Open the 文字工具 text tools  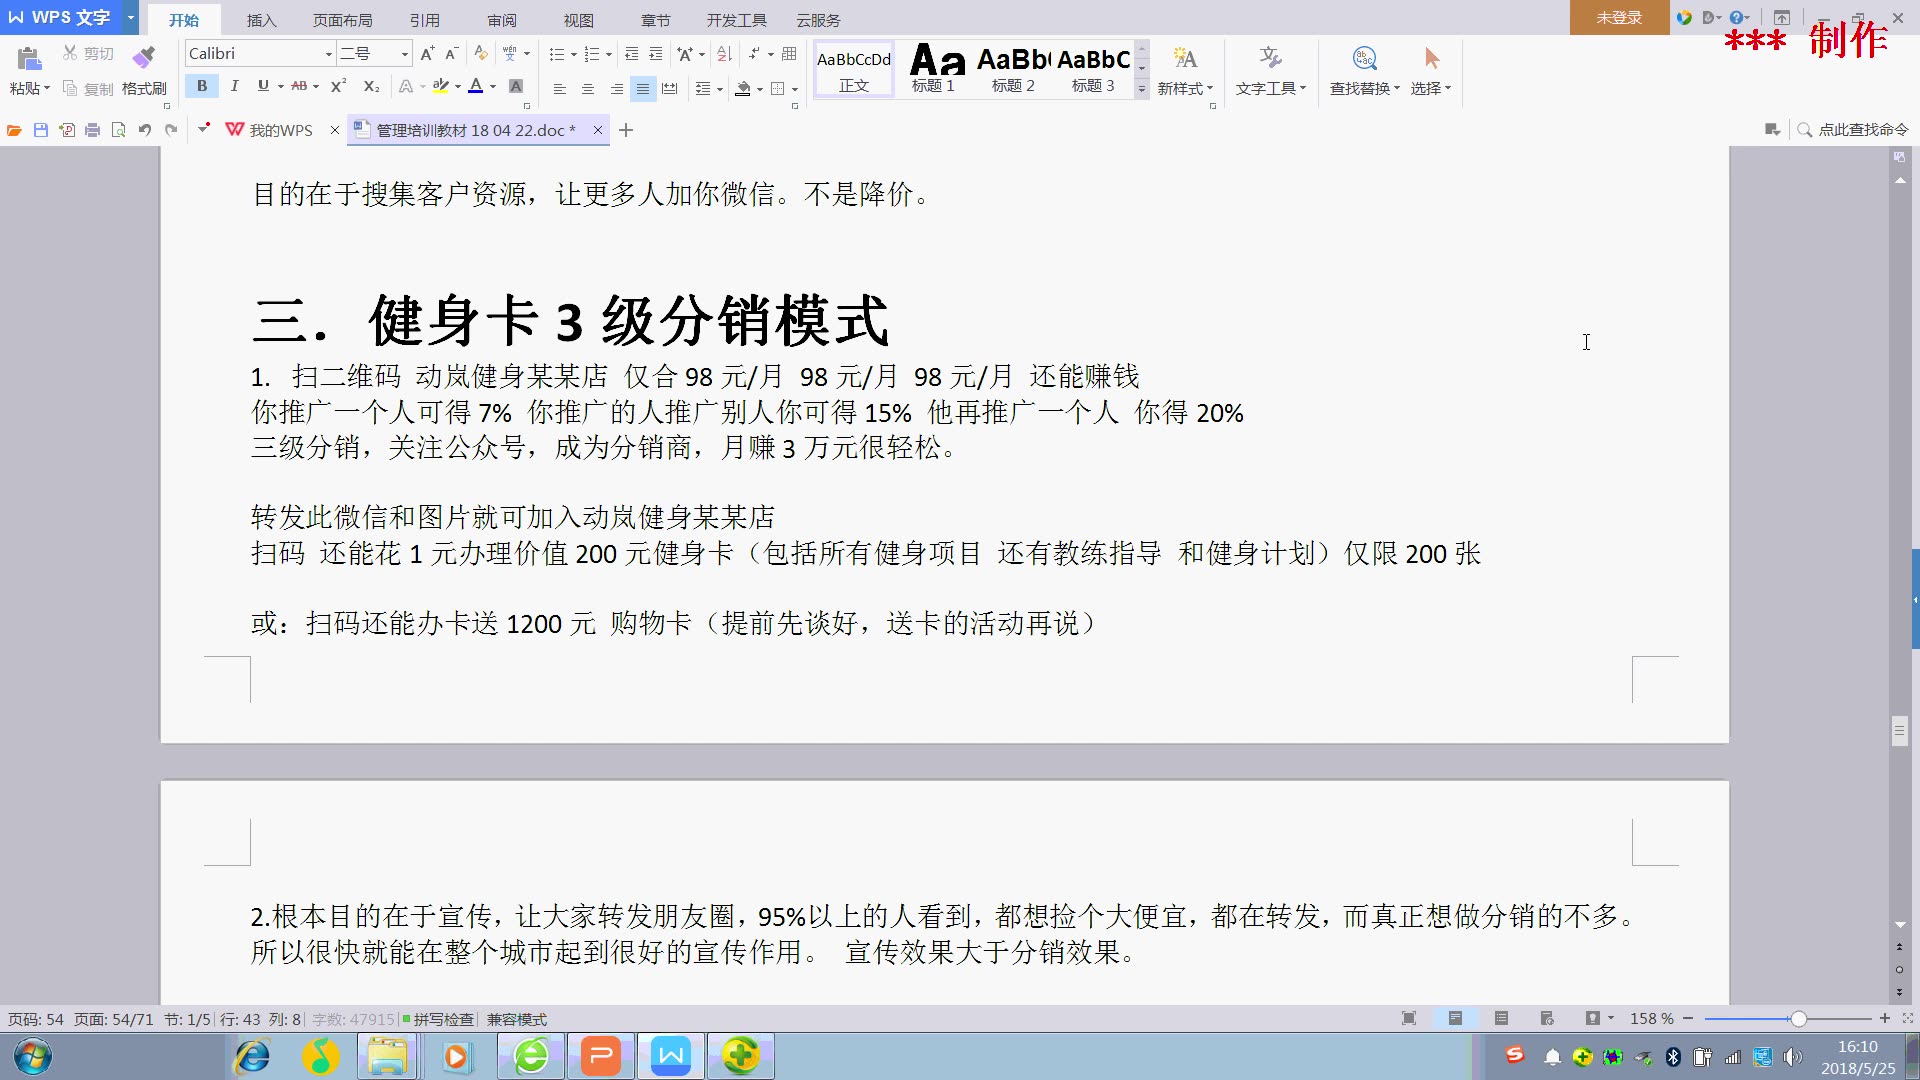[x=1268, y=70]
